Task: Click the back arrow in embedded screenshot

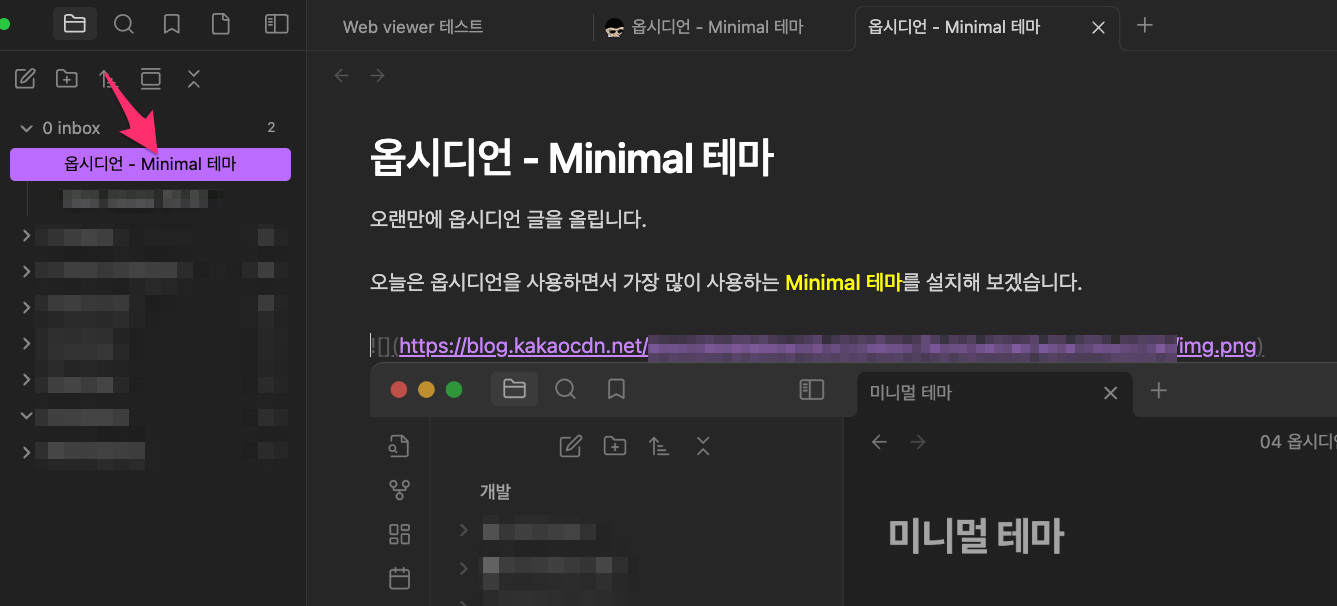Action: click(x=879, y=442)
